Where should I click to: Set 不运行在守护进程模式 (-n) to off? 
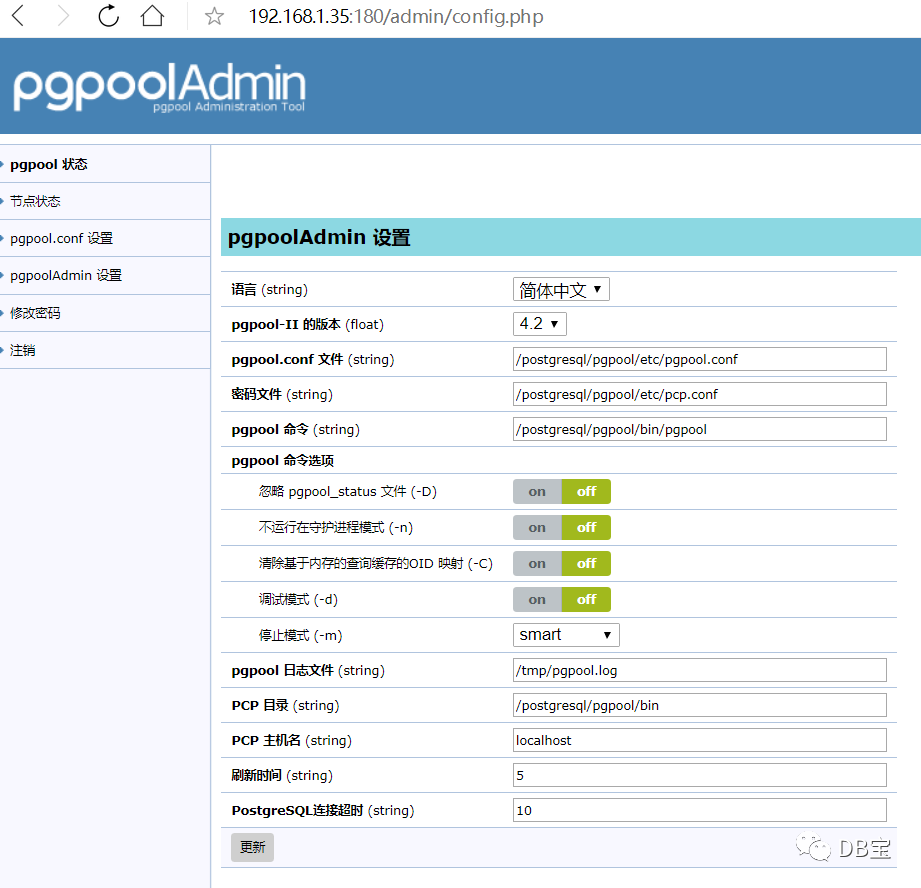(x=586, y=527)
